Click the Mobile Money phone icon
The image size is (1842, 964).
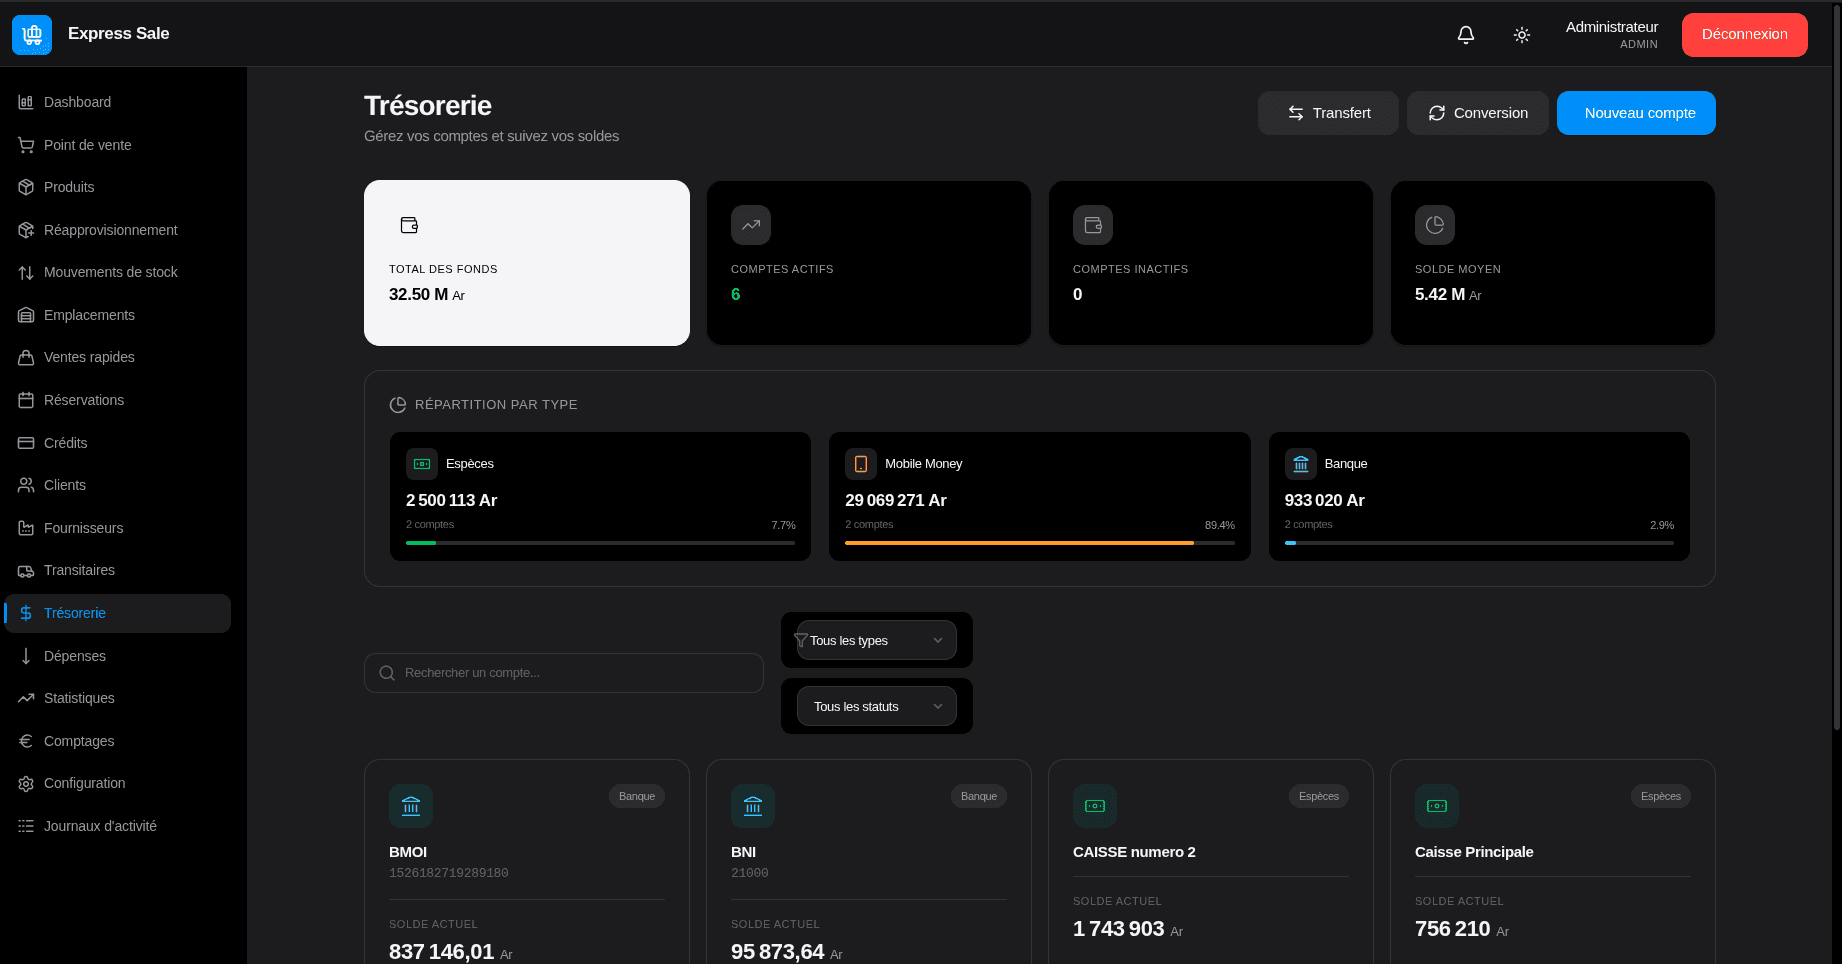click(x=861, y=464)
